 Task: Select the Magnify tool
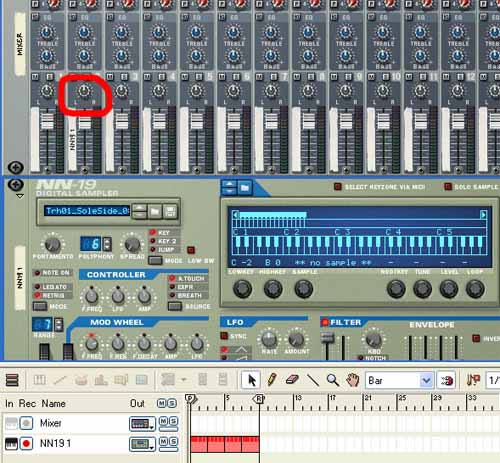click(332, 380)
